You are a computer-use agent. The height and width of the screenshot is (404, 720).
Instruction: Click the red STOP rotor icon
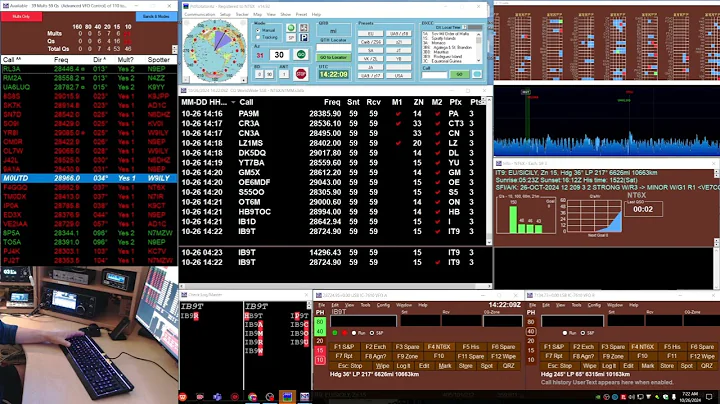pyautogui.click(x=301, y=73)
